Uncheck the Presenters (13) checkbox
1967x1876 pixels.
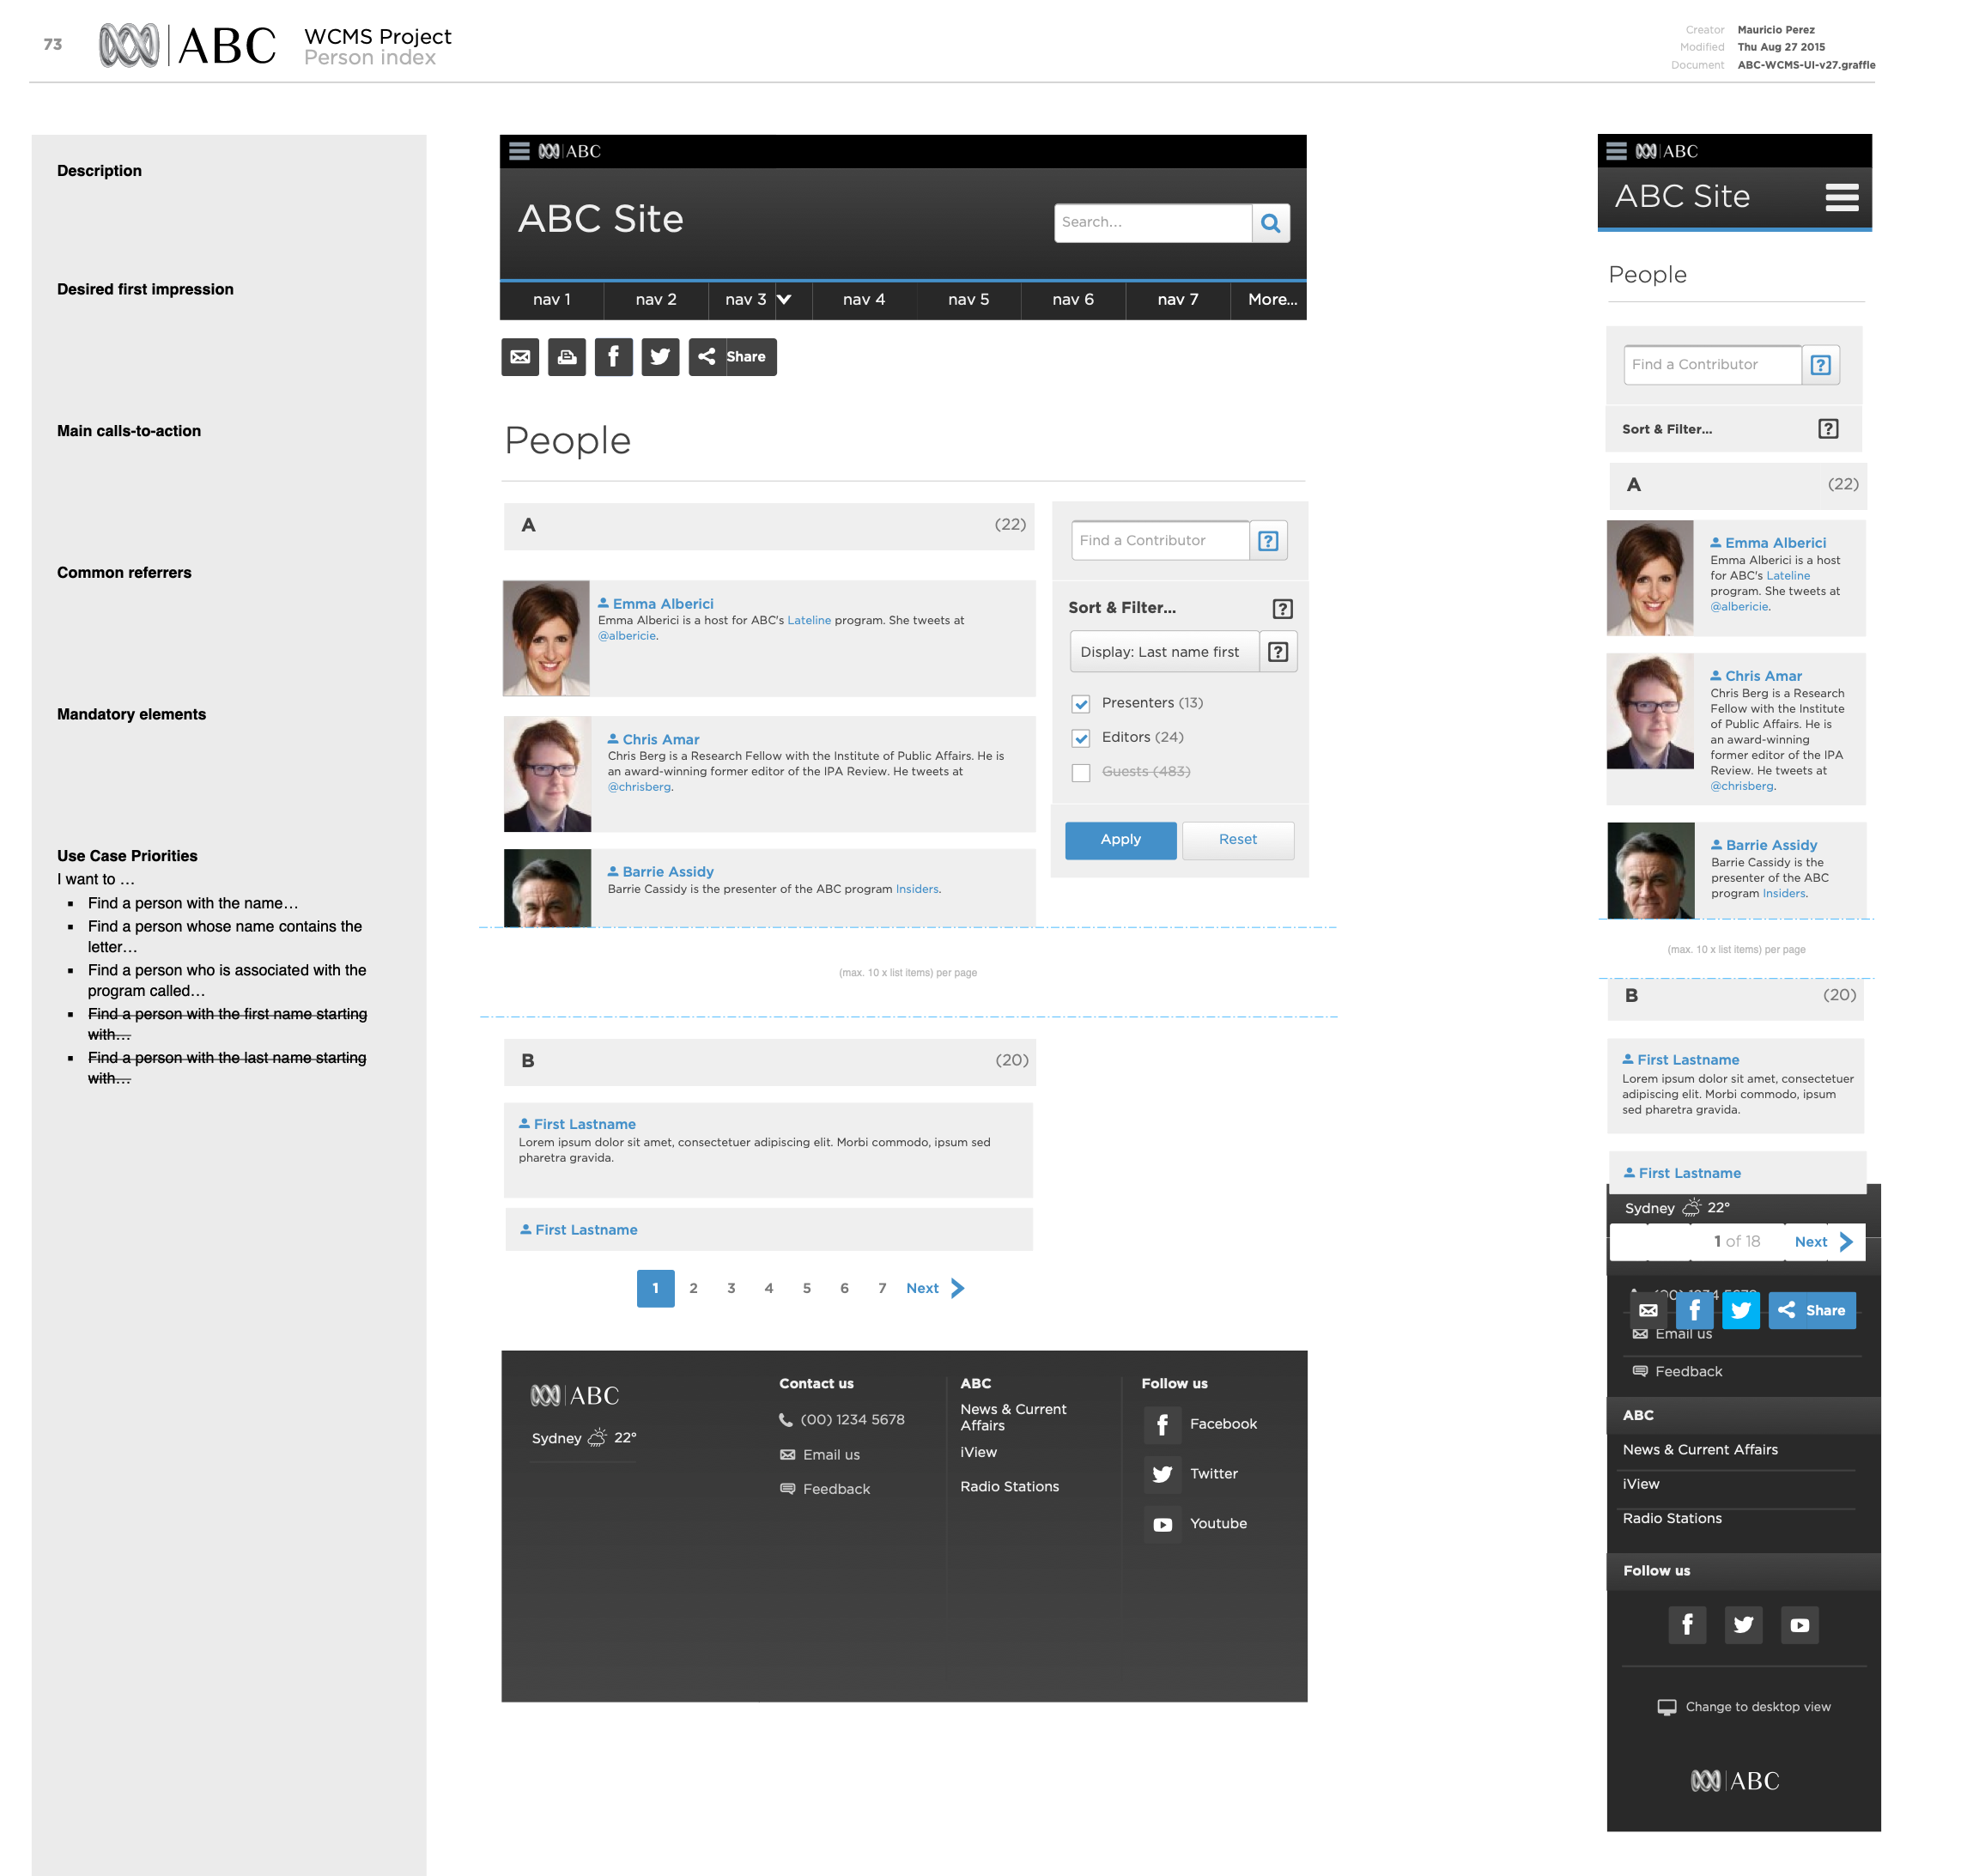(1081, 704)
